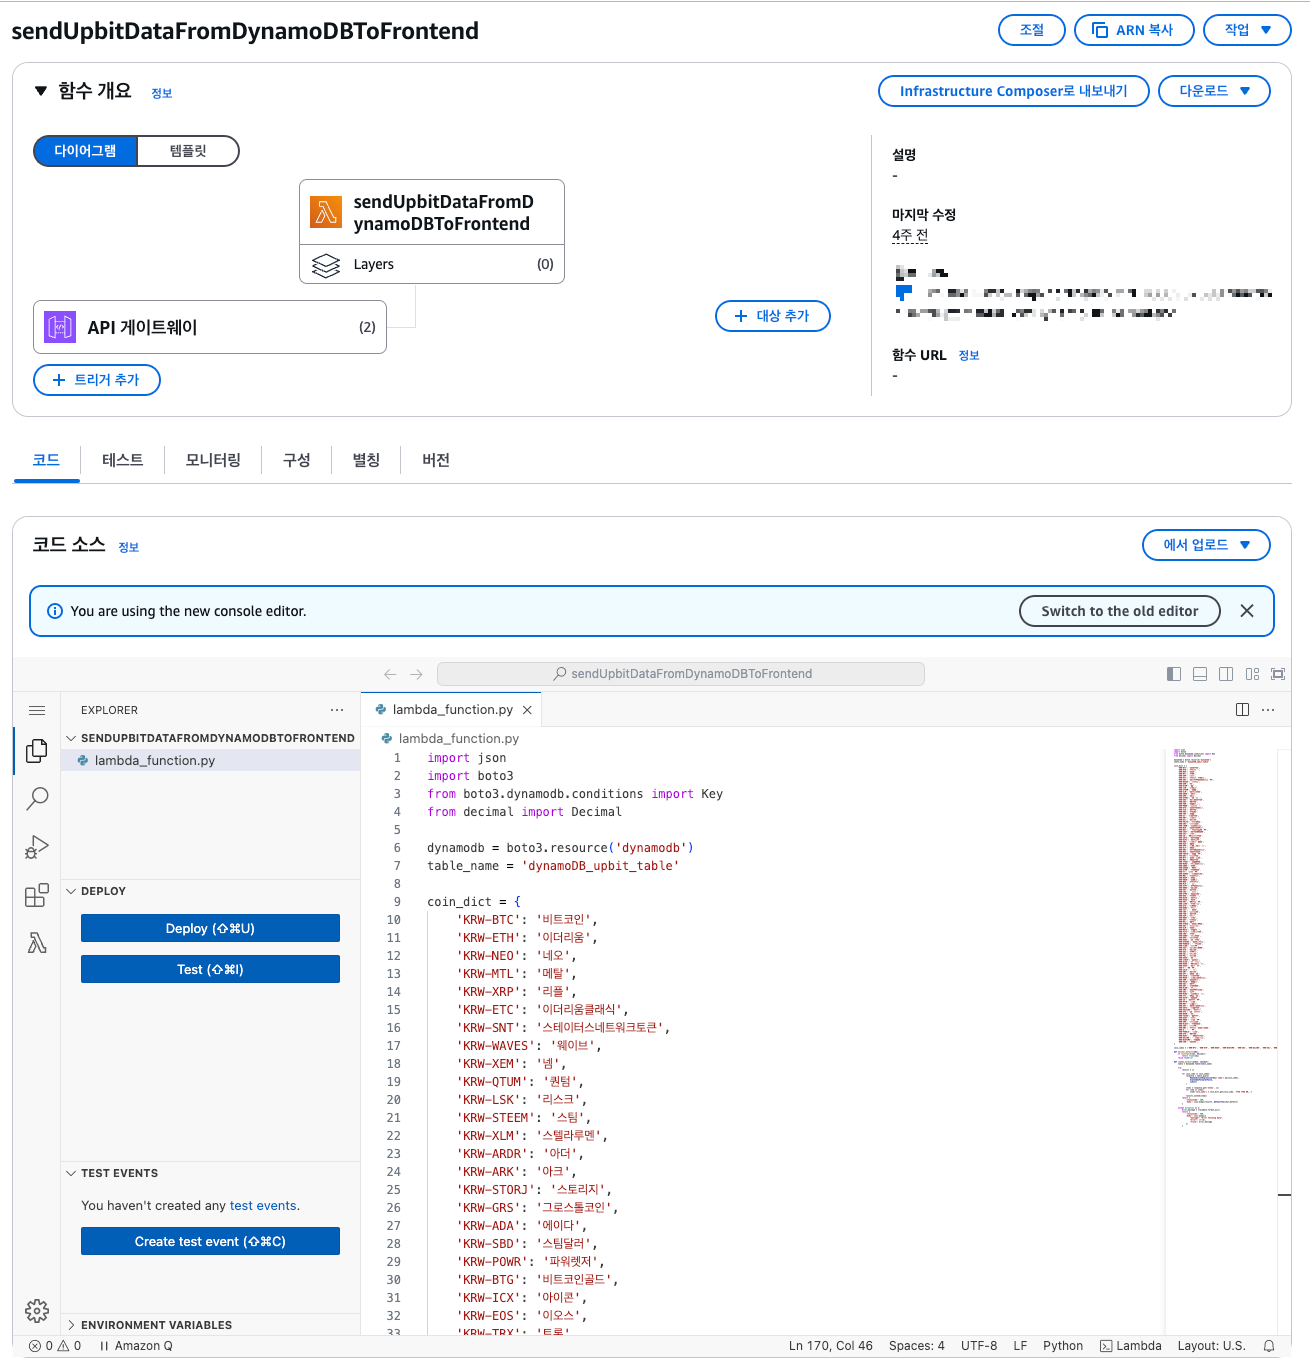Click the Layers stack icon
This screenshot has width=1310, height=1369.
(x=326, y=265)
